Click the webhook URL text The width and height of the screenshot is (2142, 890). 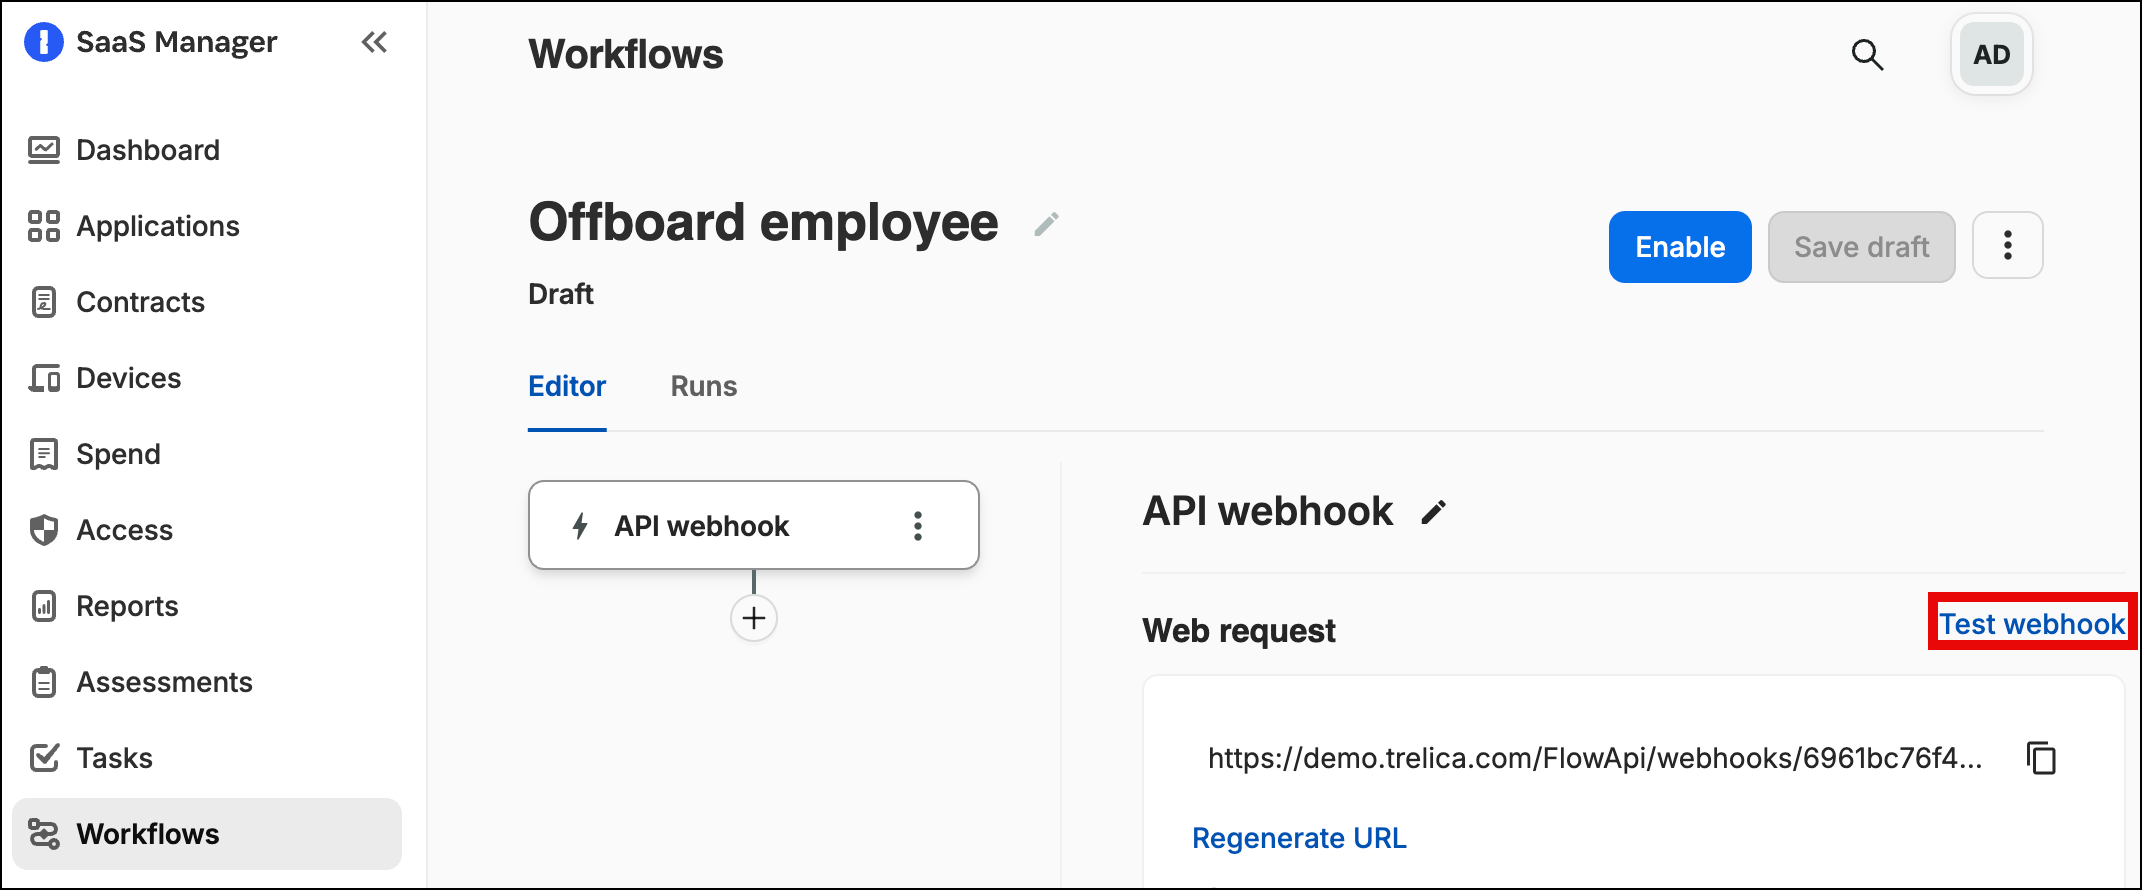click(x=1595, y=758)
